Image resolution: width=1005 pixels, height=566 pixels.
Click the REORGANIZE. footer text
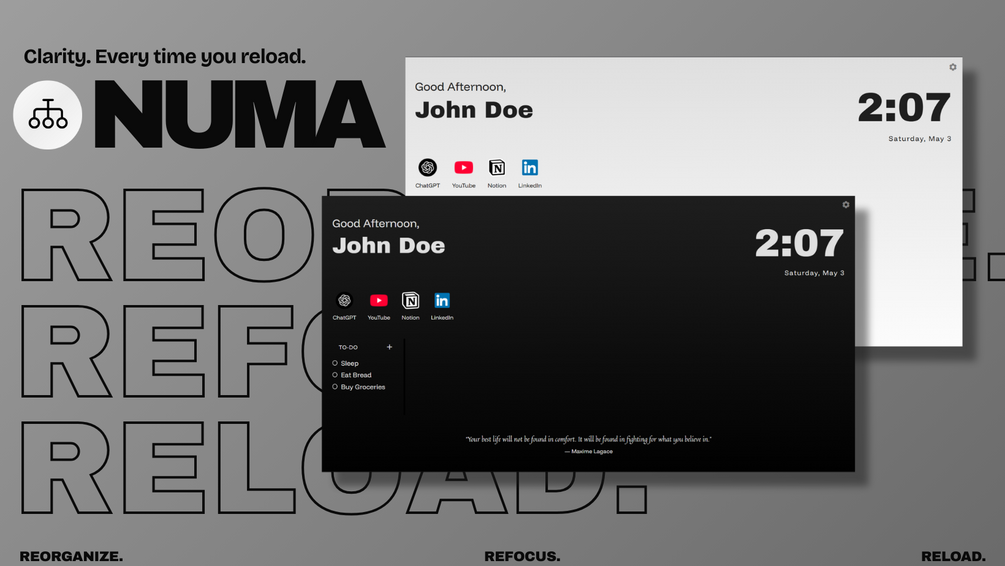click(x=71, y=556)
